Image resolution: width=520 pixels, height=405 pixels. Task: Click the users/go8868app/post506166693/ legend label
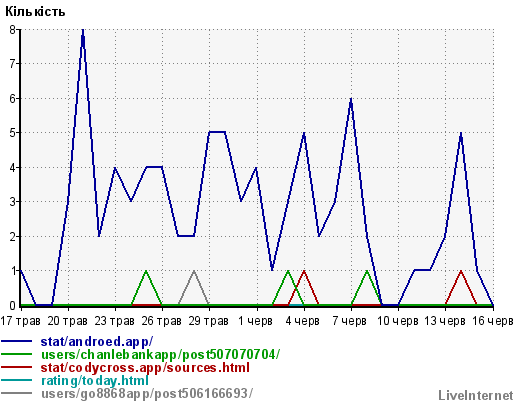[147, 393]
